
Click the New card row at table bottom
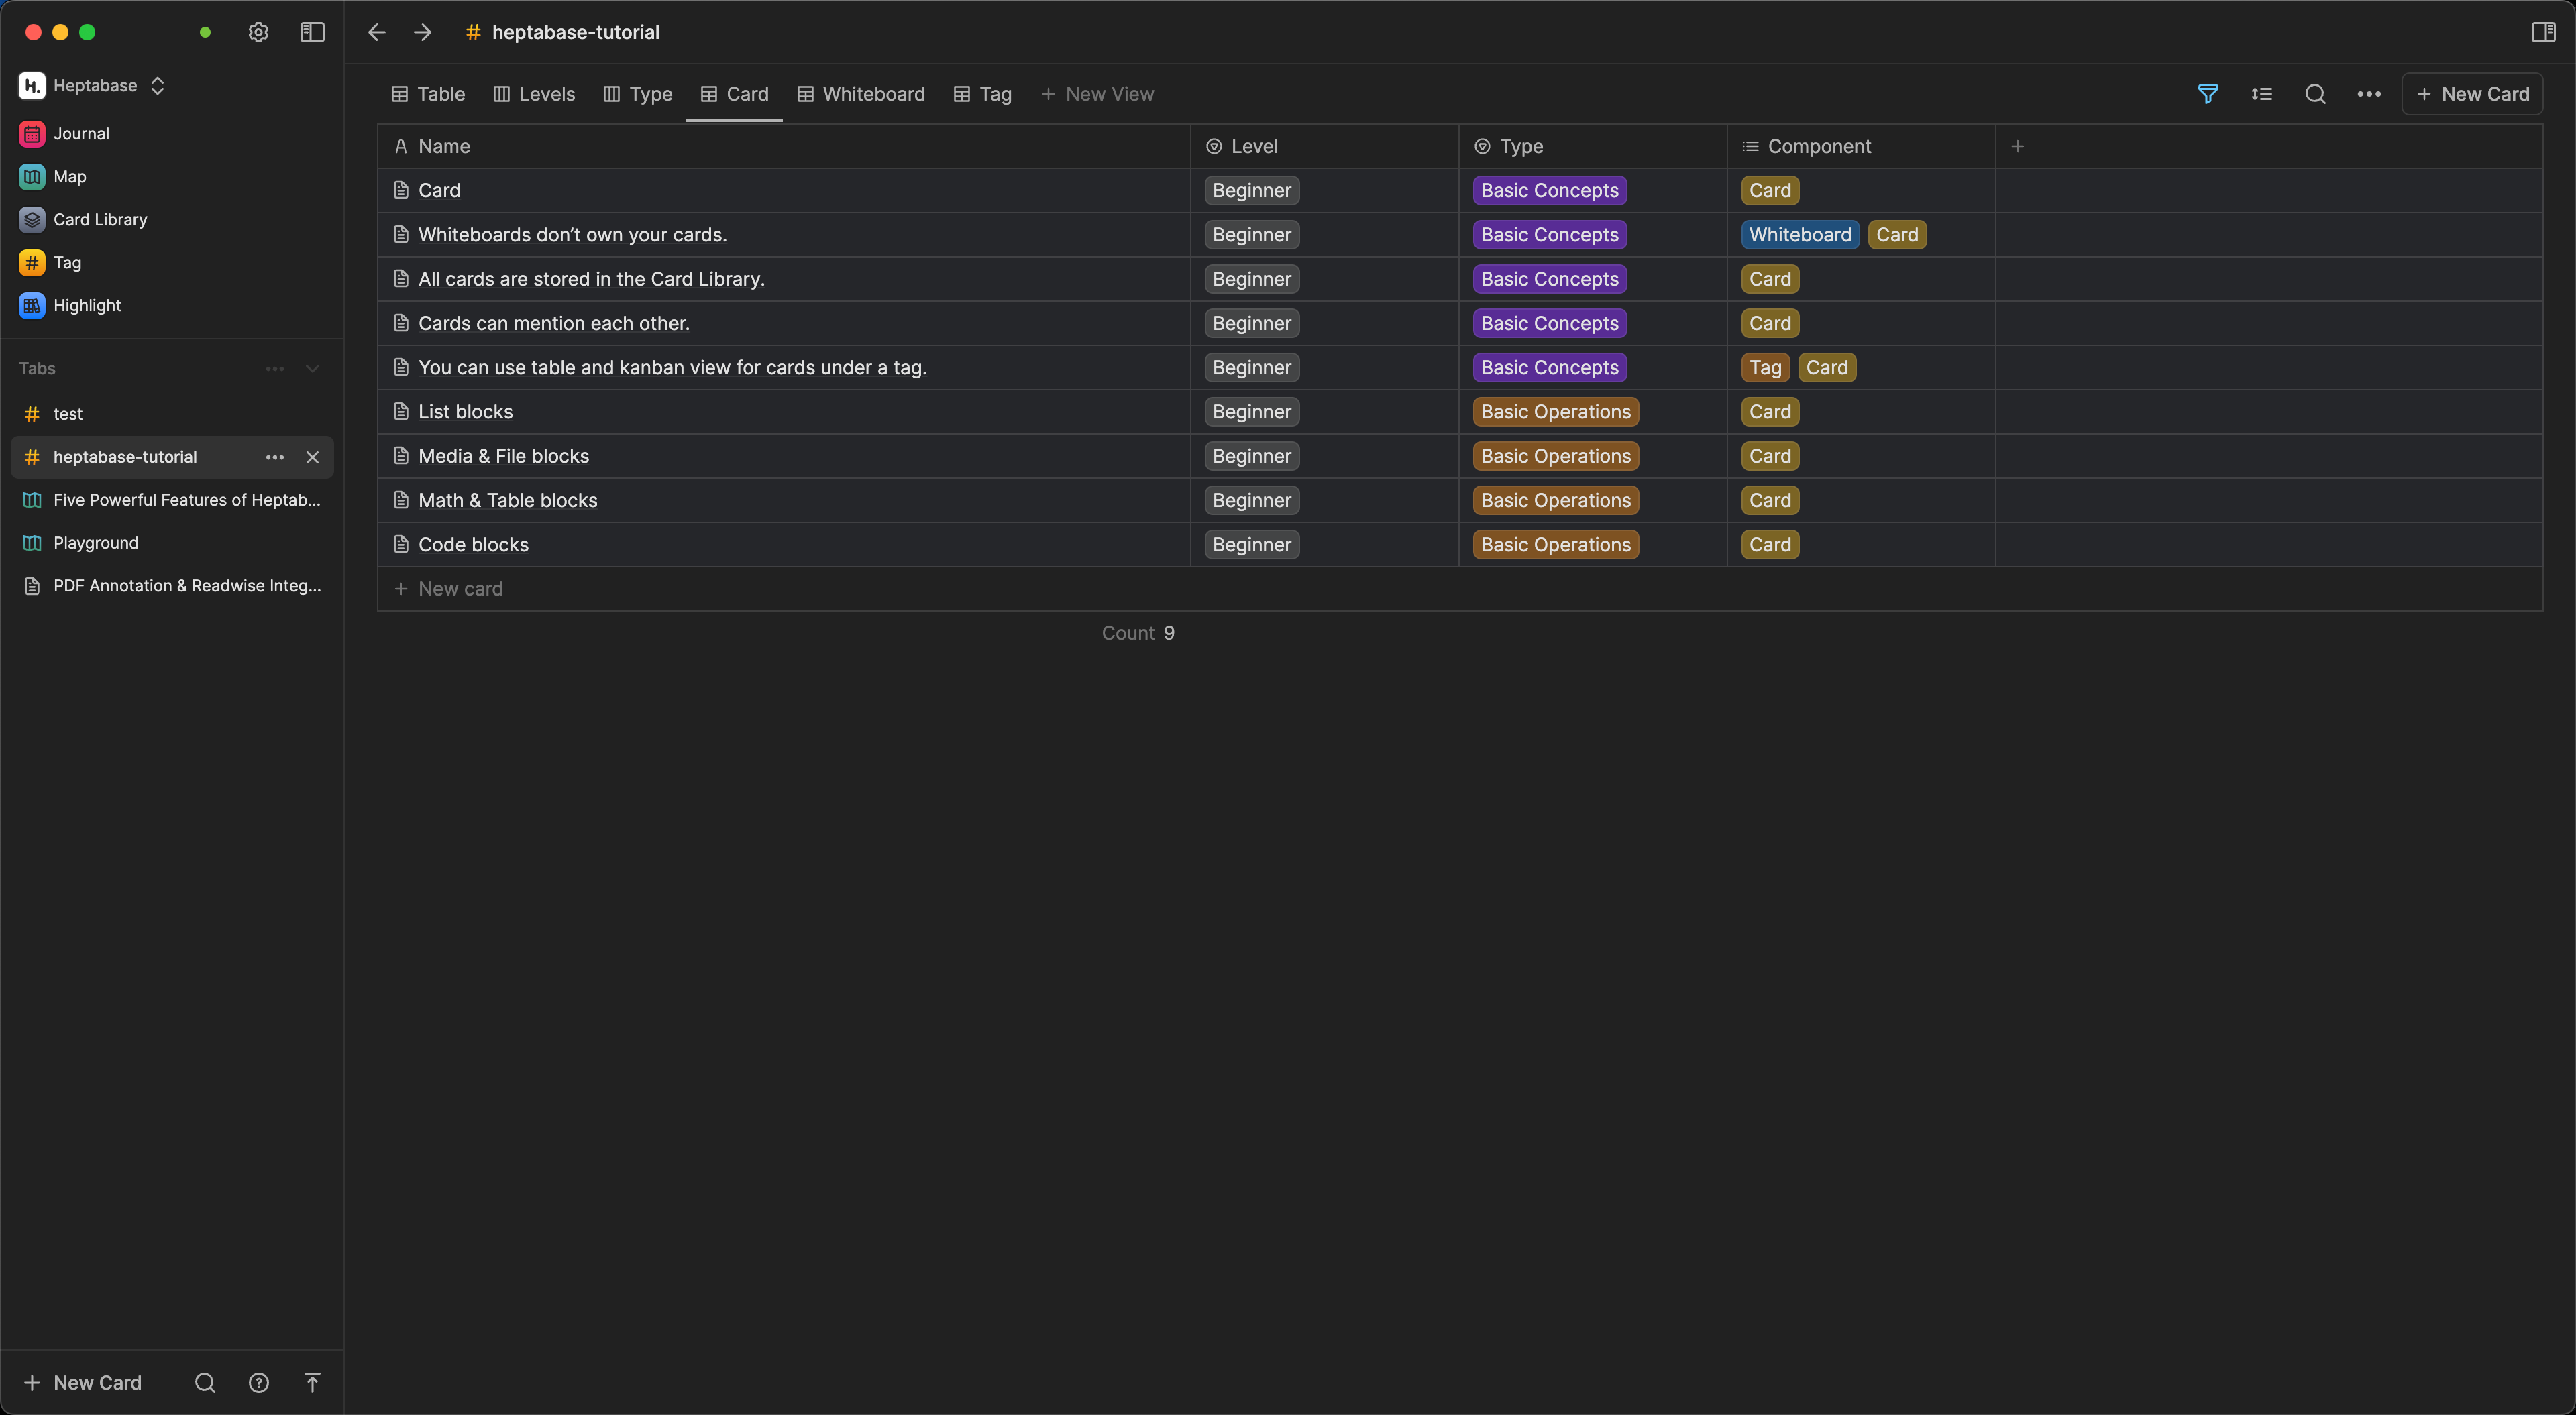point(1460,589)
